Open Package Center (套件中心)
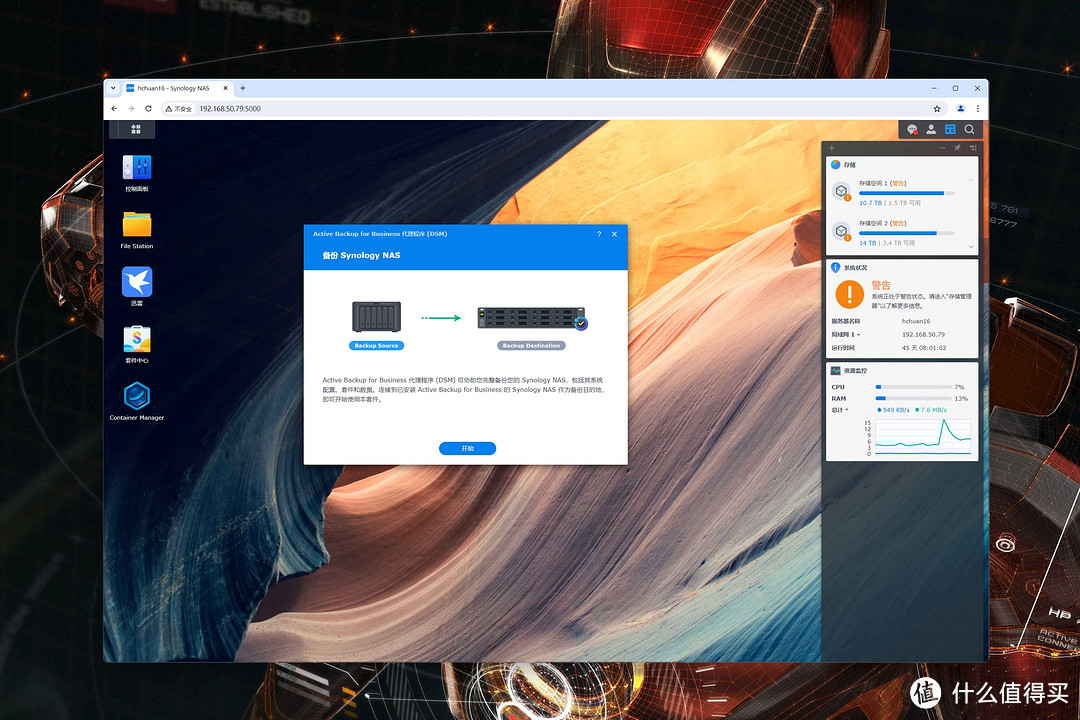The image size is (1080, 720). click(x=137, y=339)
